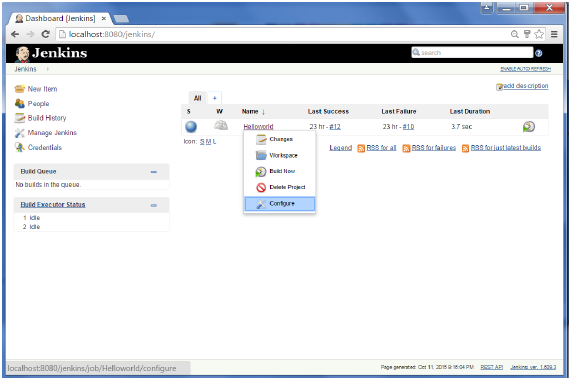Click Changes notepad icon in context menu
This screenshot has width=569, height=378.
261,139
